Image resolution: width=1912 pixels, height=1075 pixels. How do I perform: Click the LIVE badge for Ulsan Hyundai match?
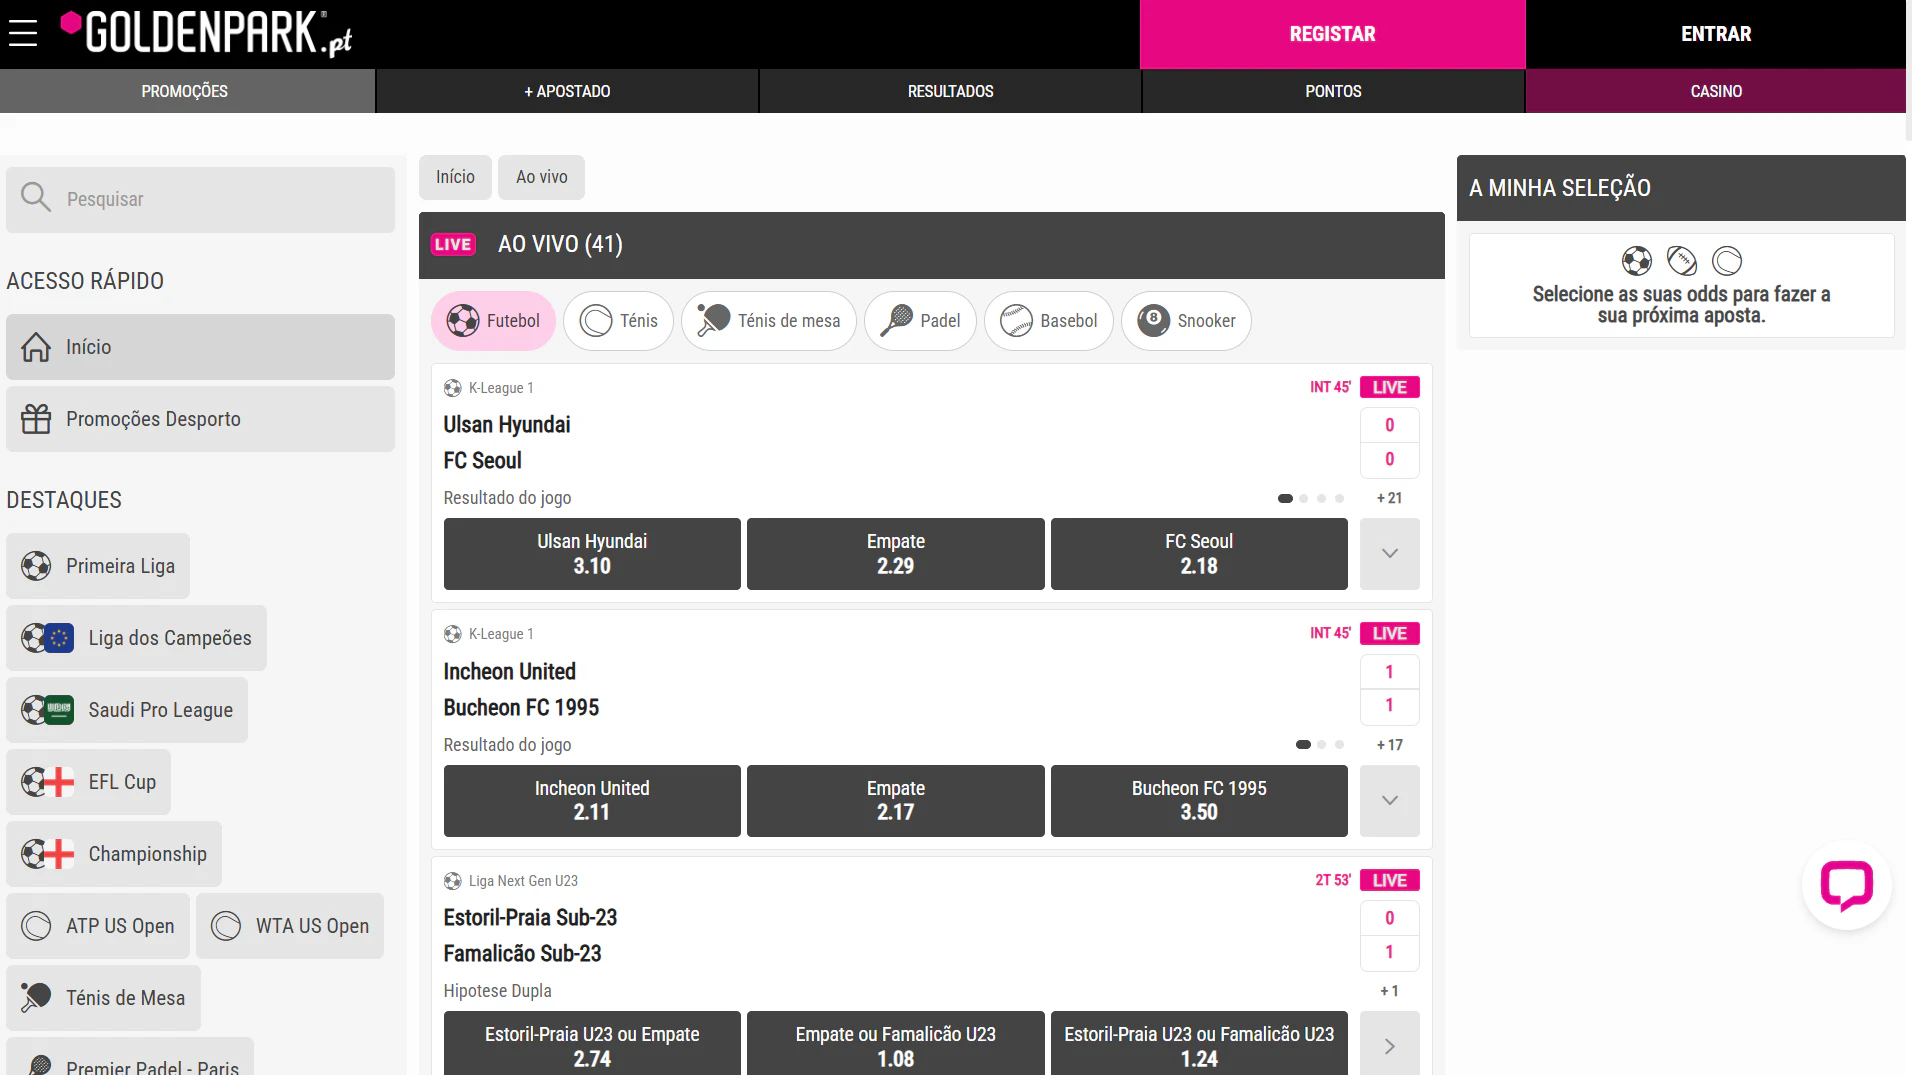(1389, 387)
